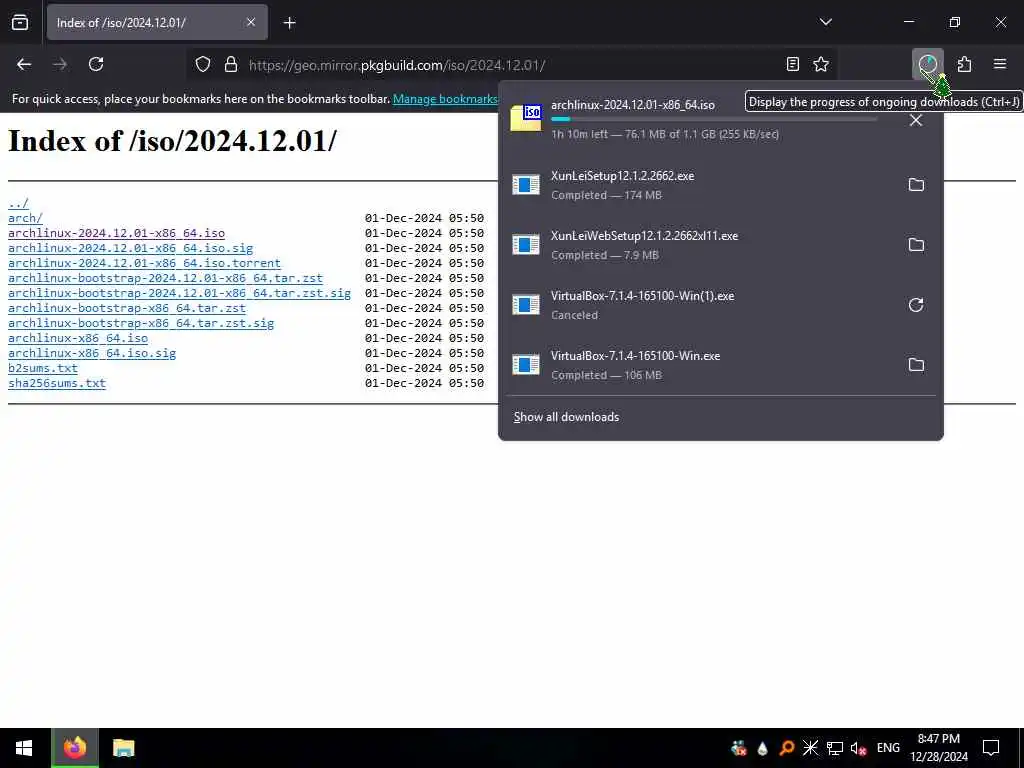Open archlinux-x86_64.iso link
Viewport: 1024px width, 768px height.
click(78, 338)
